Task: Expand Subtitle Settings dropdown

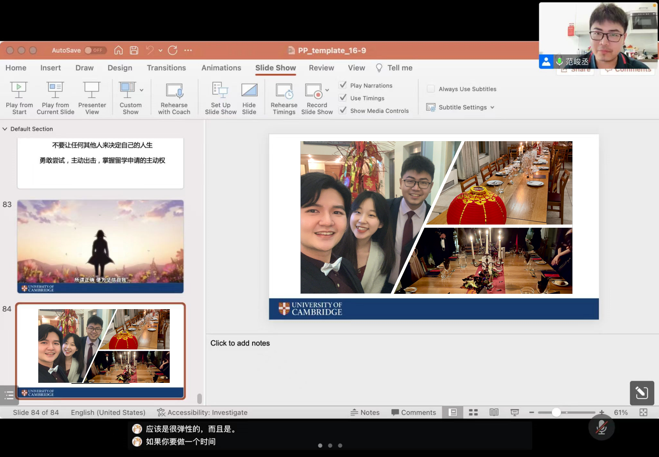Action: (x=492, y=108)
